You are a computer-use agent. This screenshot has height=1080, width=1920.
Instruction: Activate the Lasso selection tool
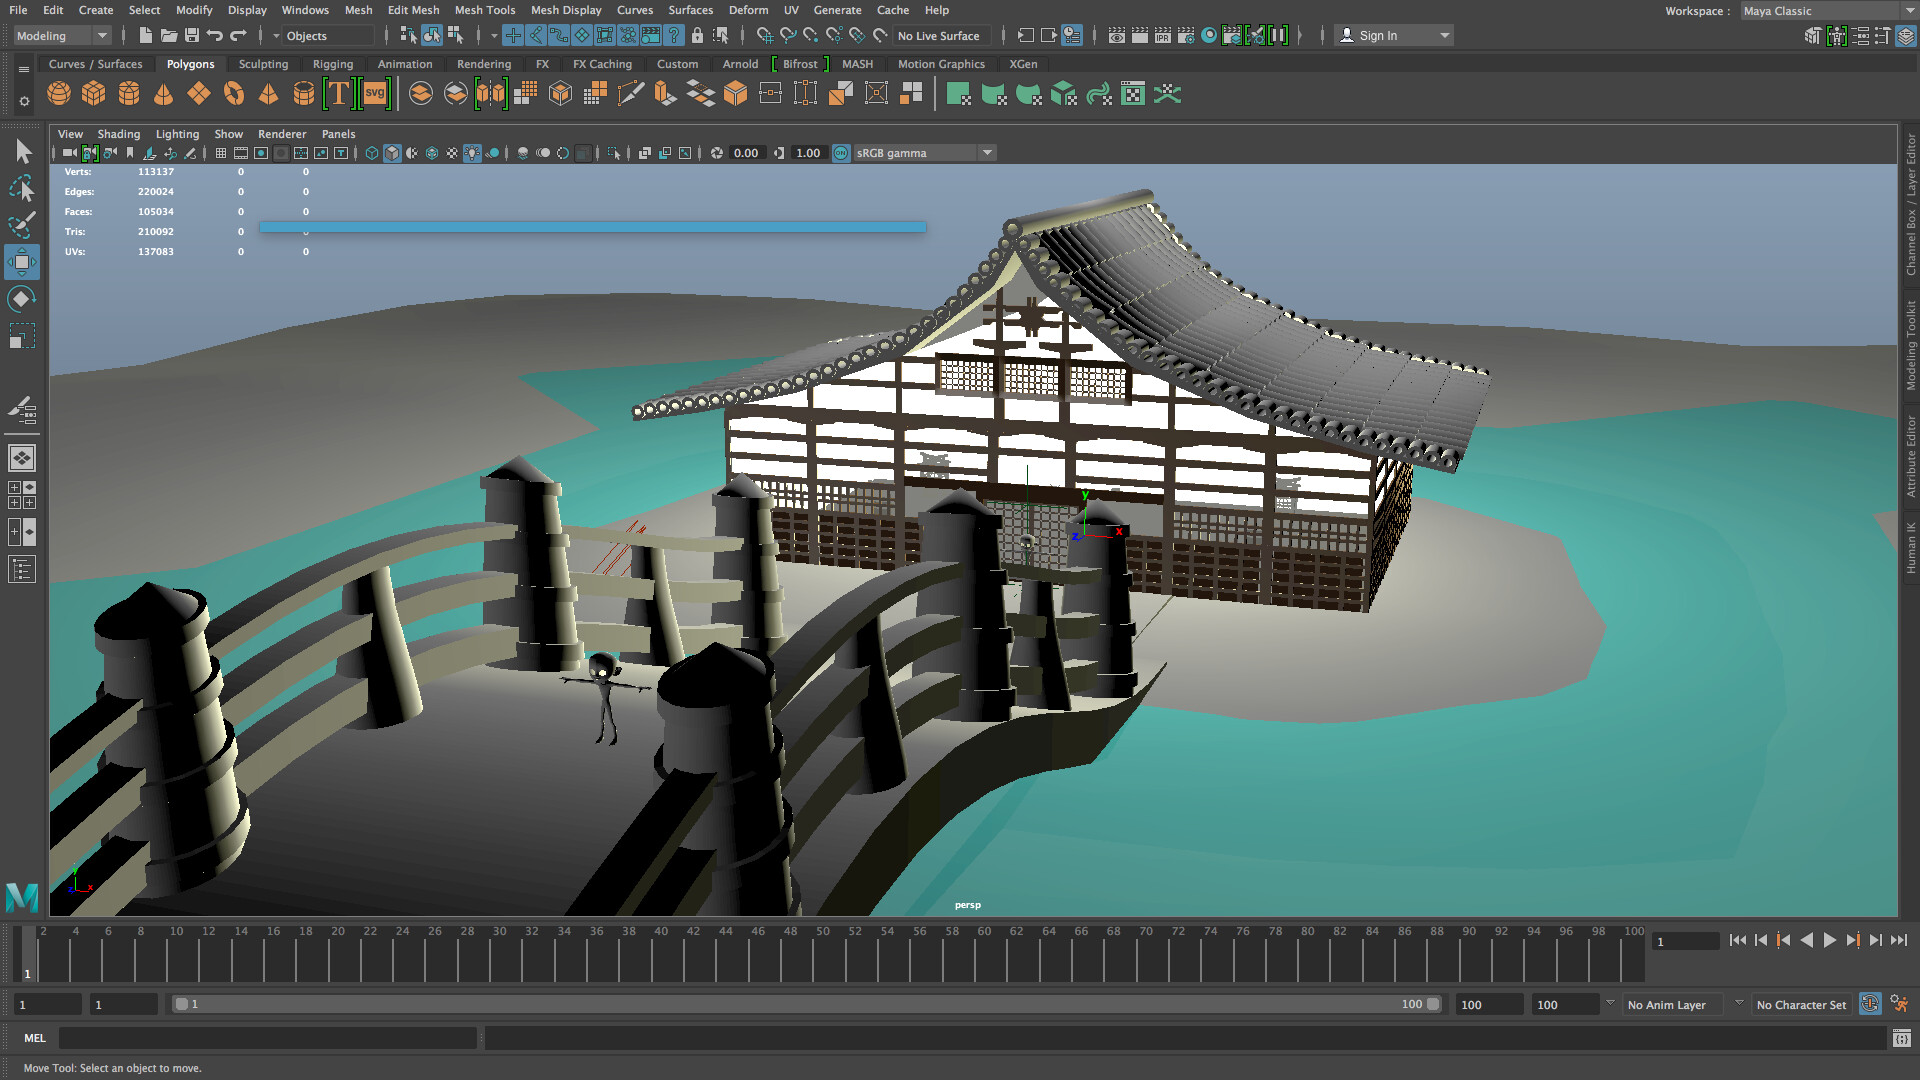coord(22,188)
